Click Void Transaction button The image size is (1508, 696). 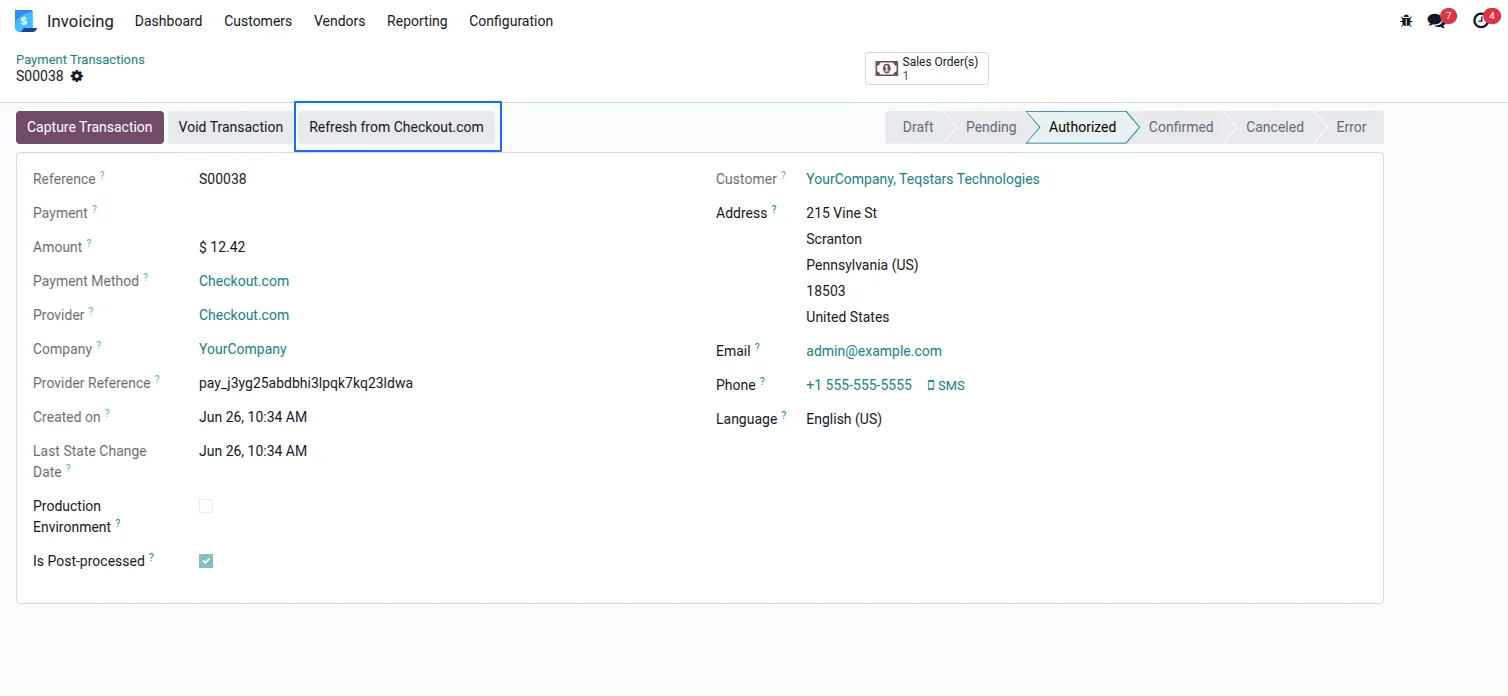pos(231,127)
